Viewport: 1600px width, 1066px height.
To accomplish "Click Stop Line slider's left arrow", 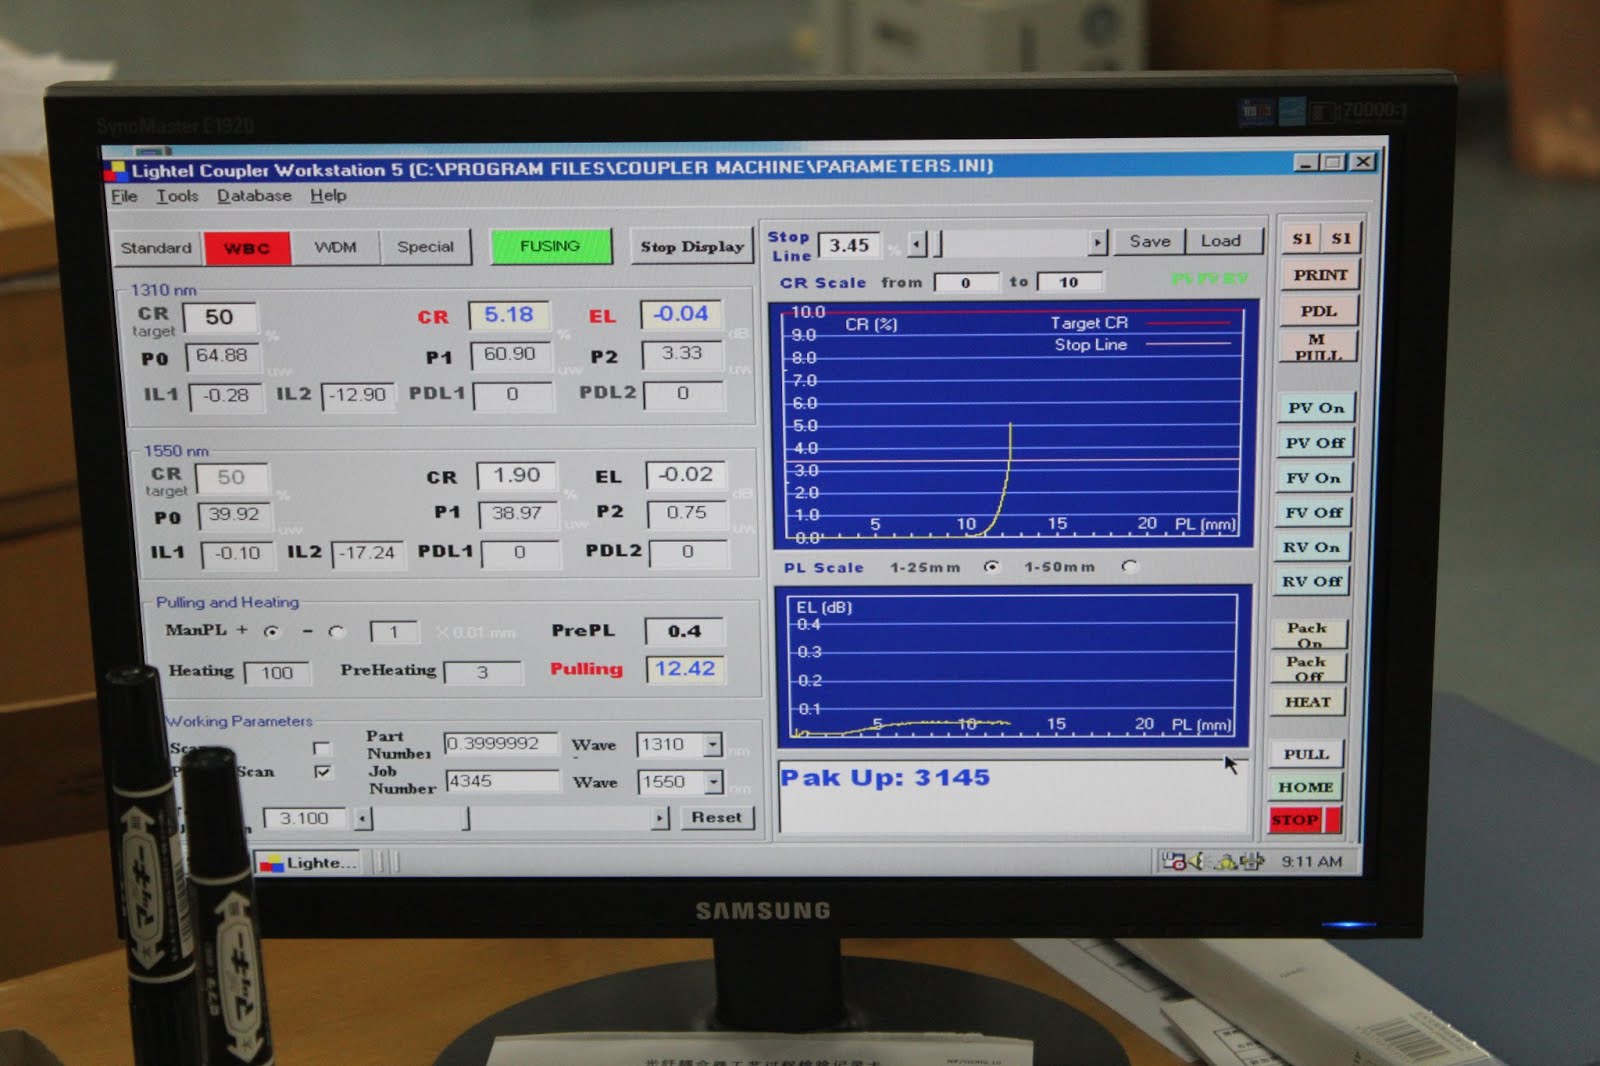I will [917, 243].
